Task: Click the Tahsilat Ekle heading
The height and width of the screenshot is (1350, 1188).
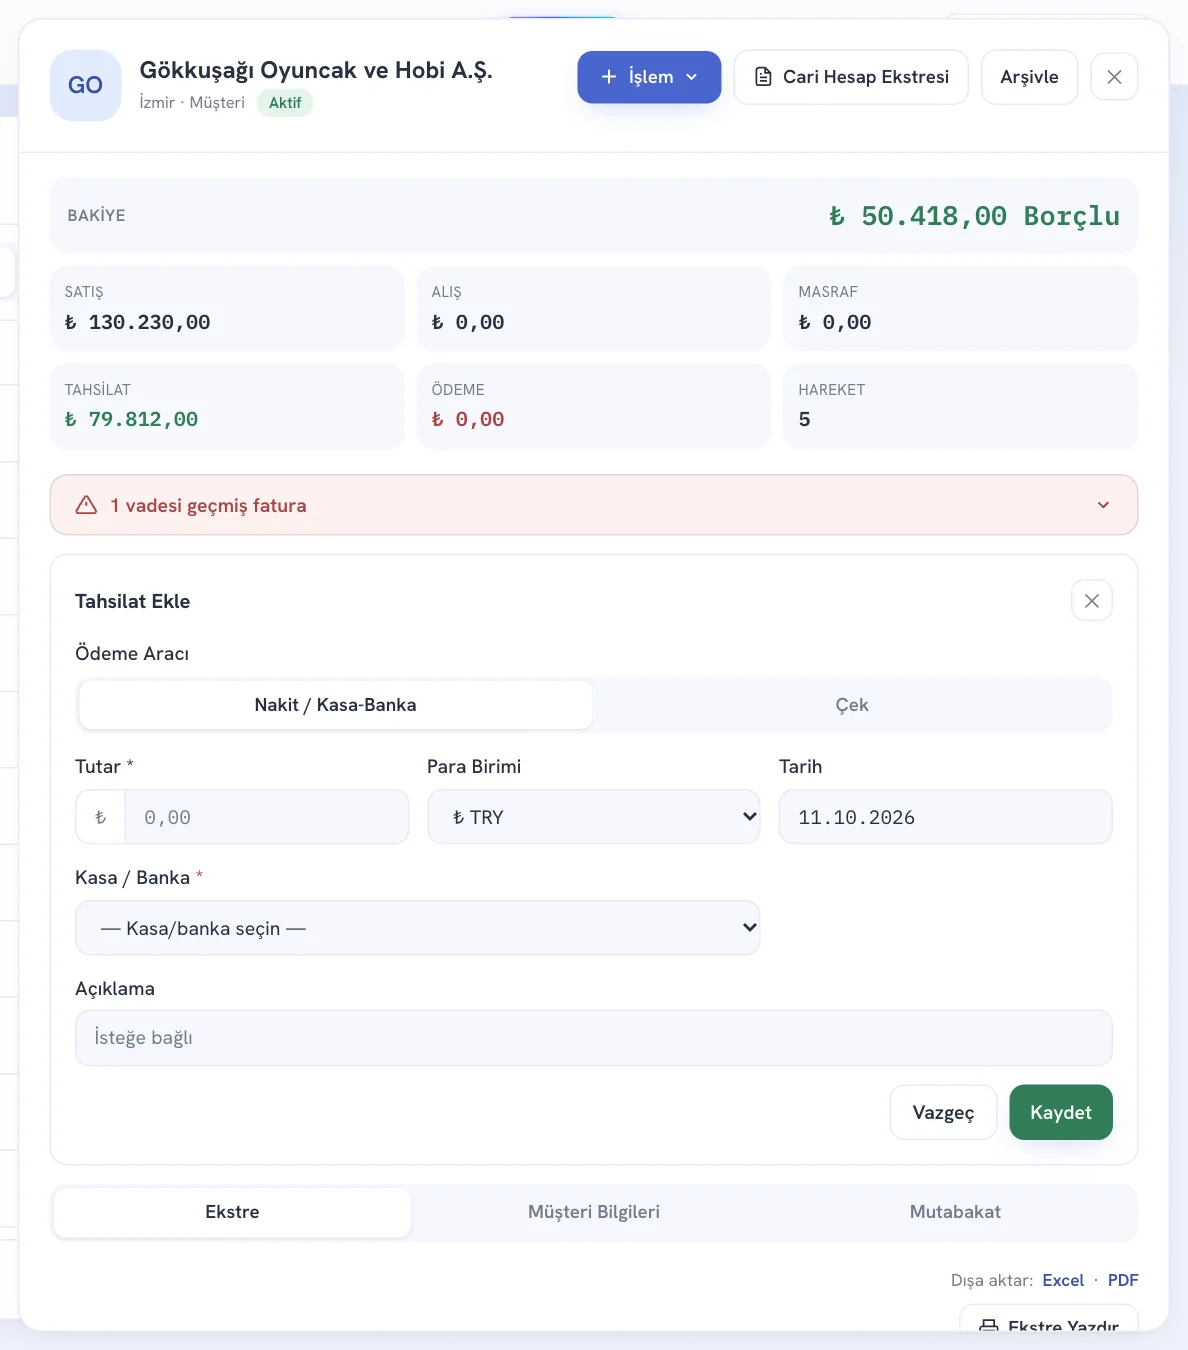Action: tap(132, 601)
